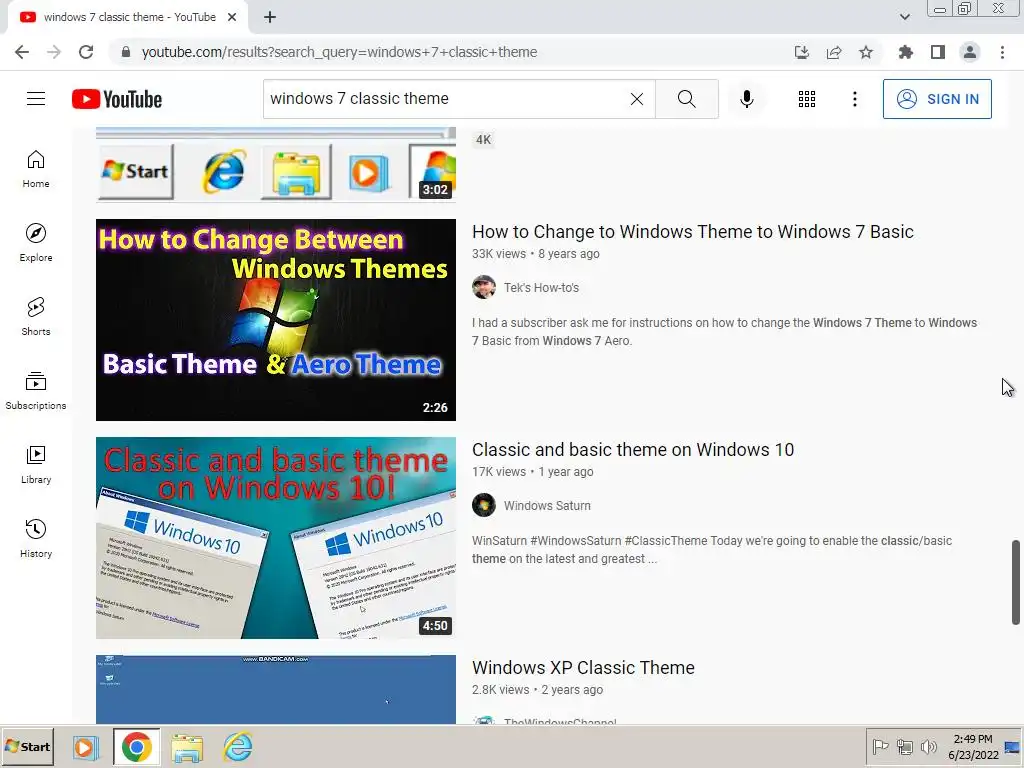This screenshot has width=1024, height=768.
Task: Visit the Windows Saturn channel name
Action: [x=547, y=505]
